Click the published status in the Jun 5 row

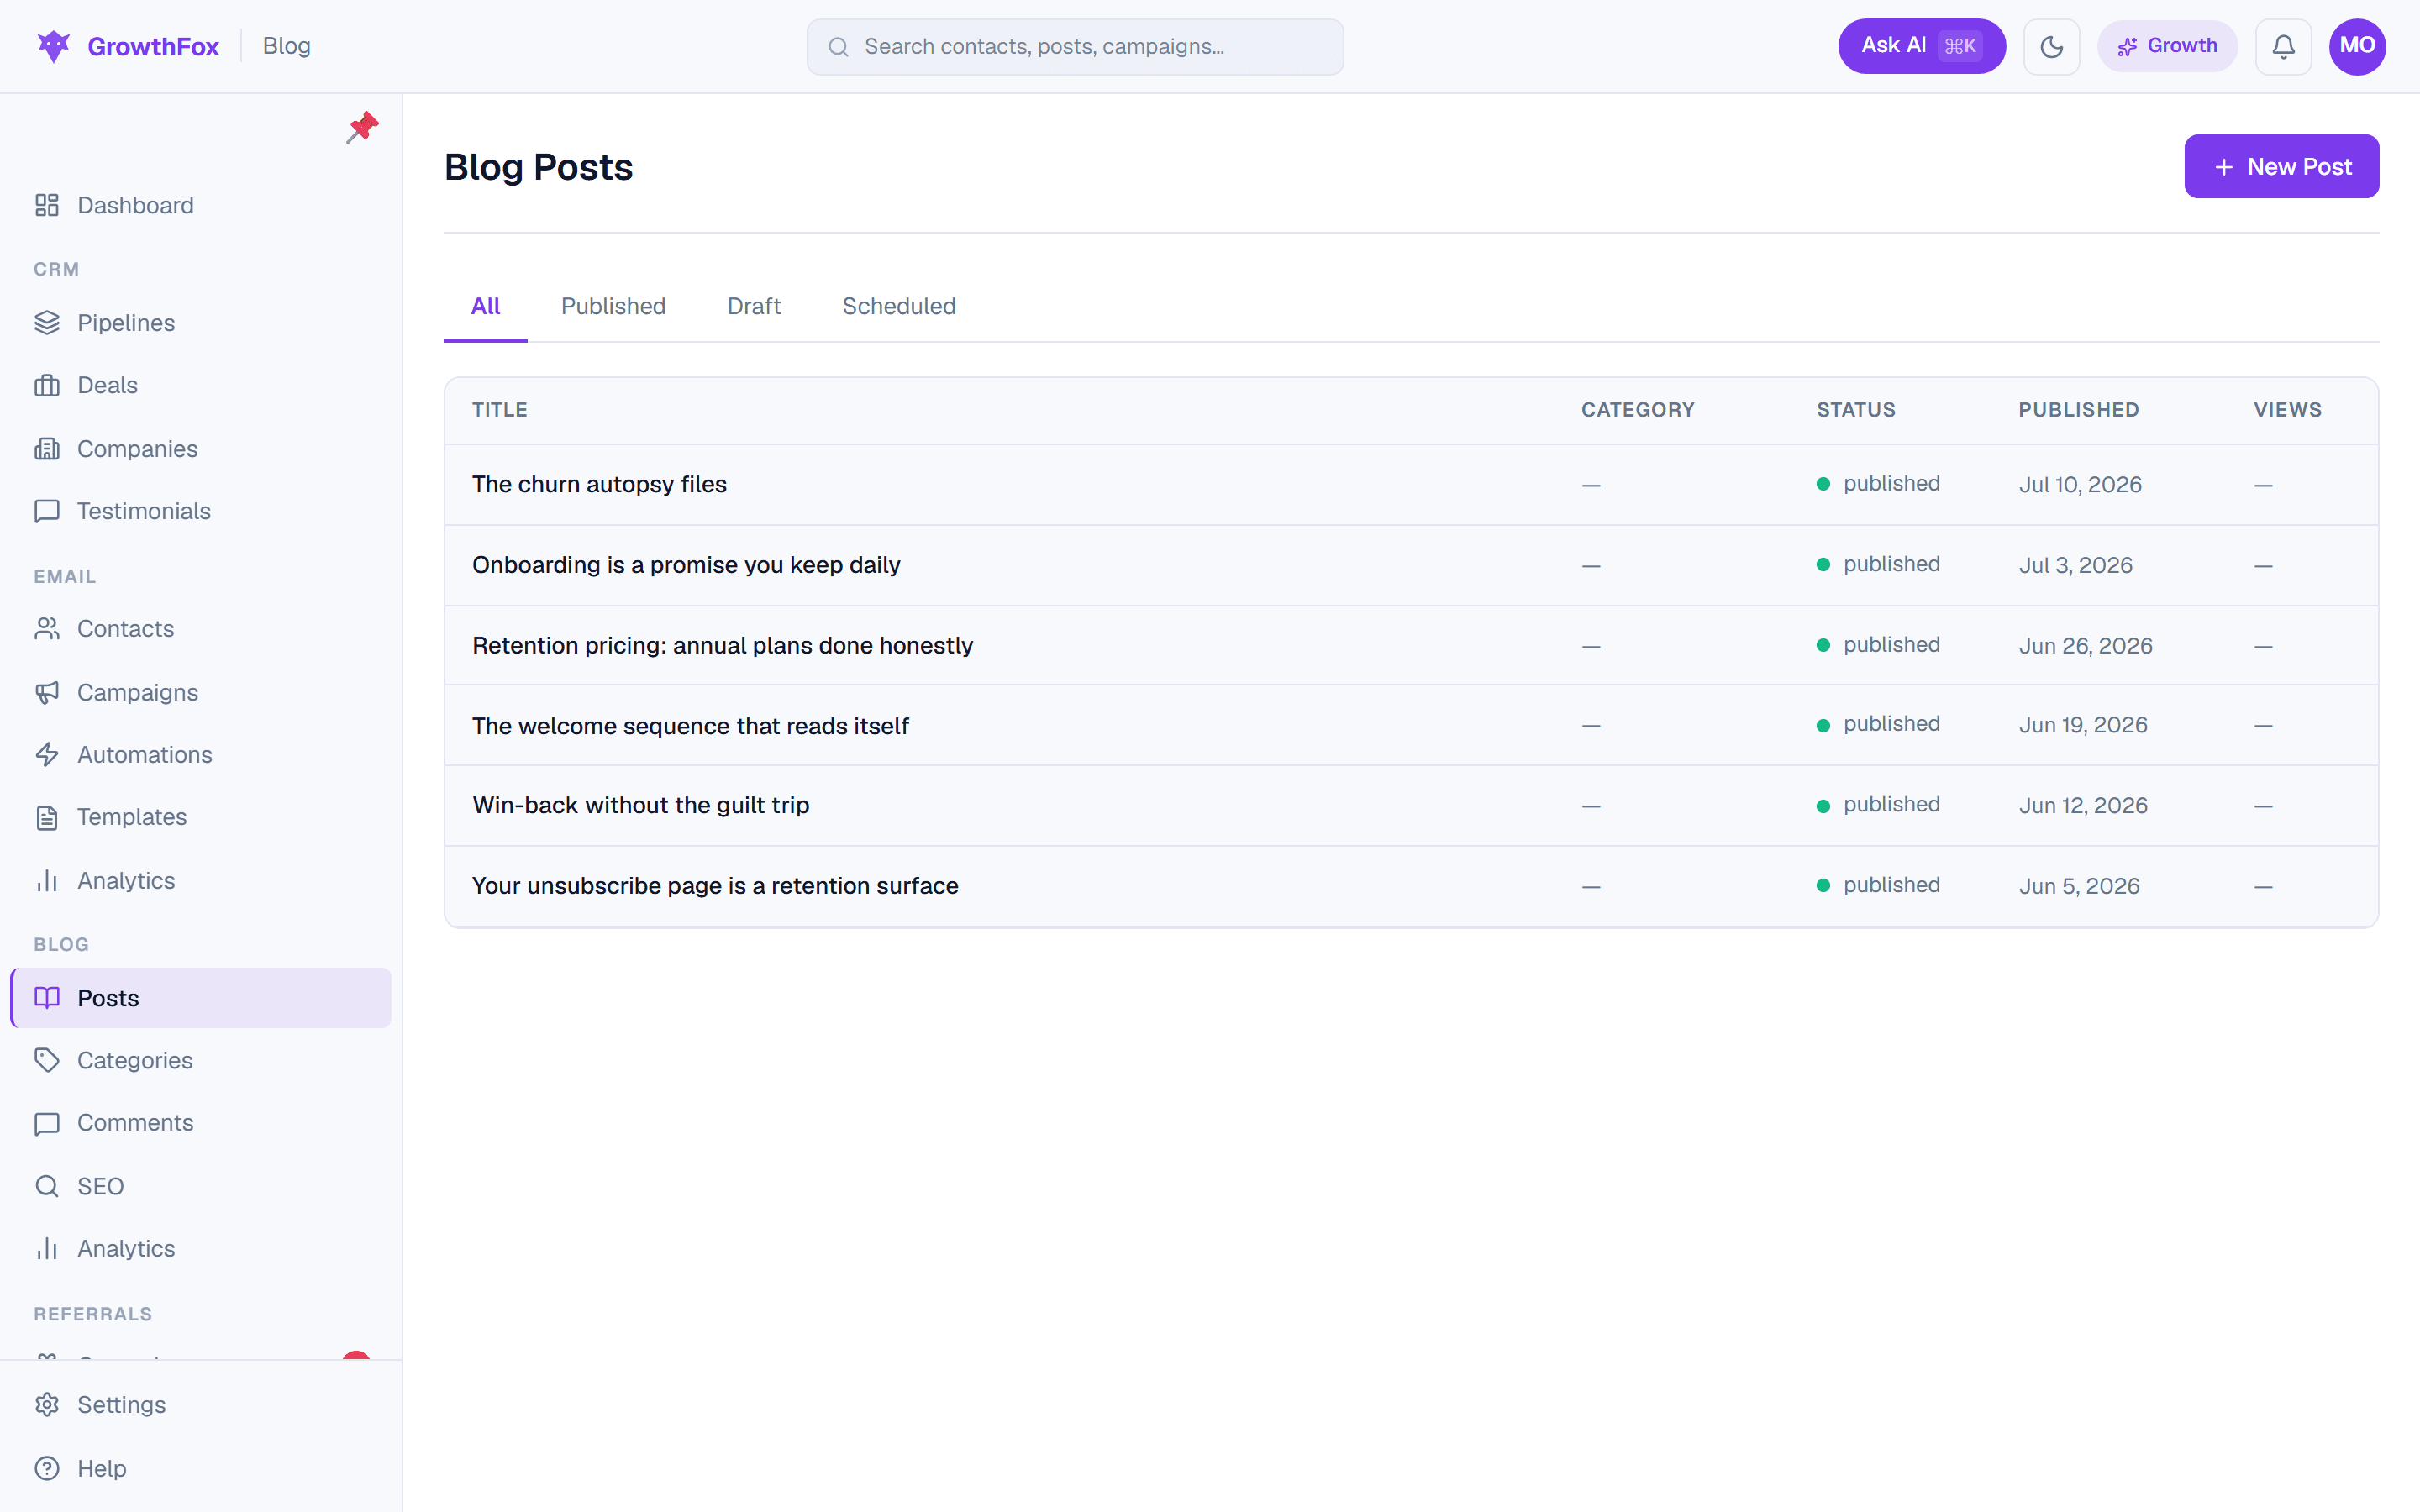click(x=1878, y=885)
